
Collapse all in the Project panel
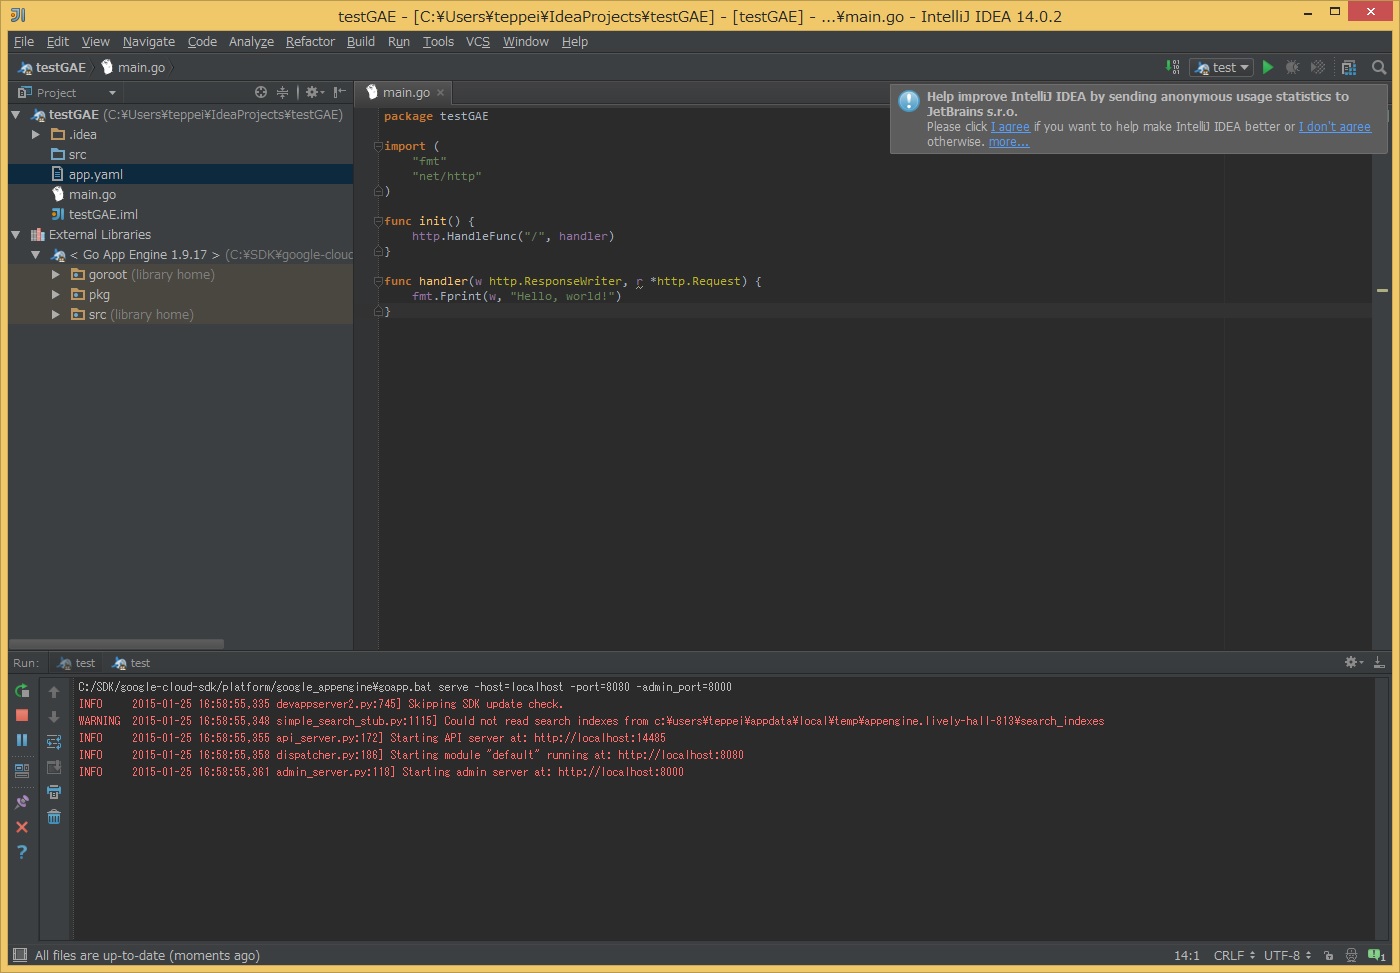click(282, 92)
